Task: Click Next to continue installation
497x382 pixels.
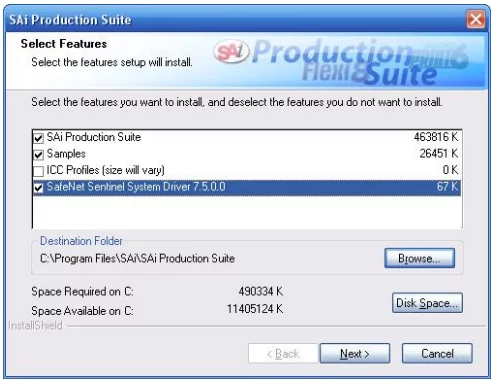Action: (355, 353)
